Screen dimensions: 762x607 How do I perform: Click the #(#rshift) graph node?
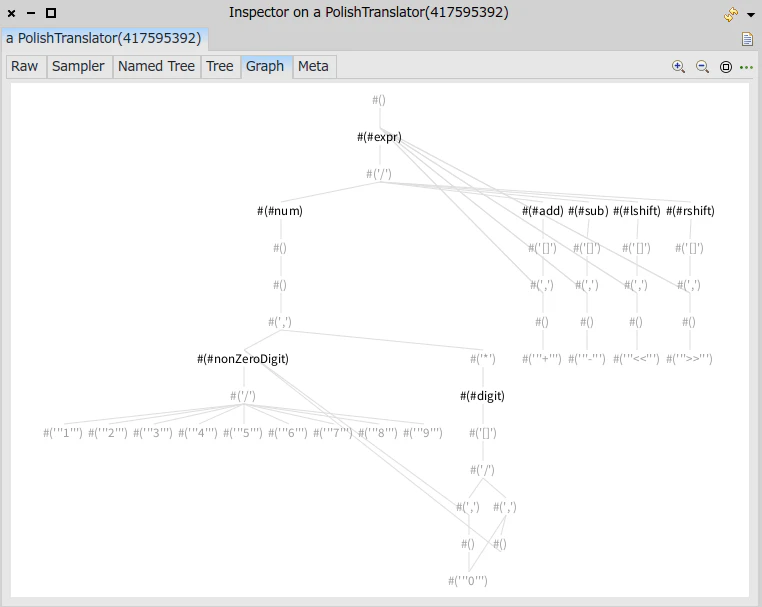point(690,211)
